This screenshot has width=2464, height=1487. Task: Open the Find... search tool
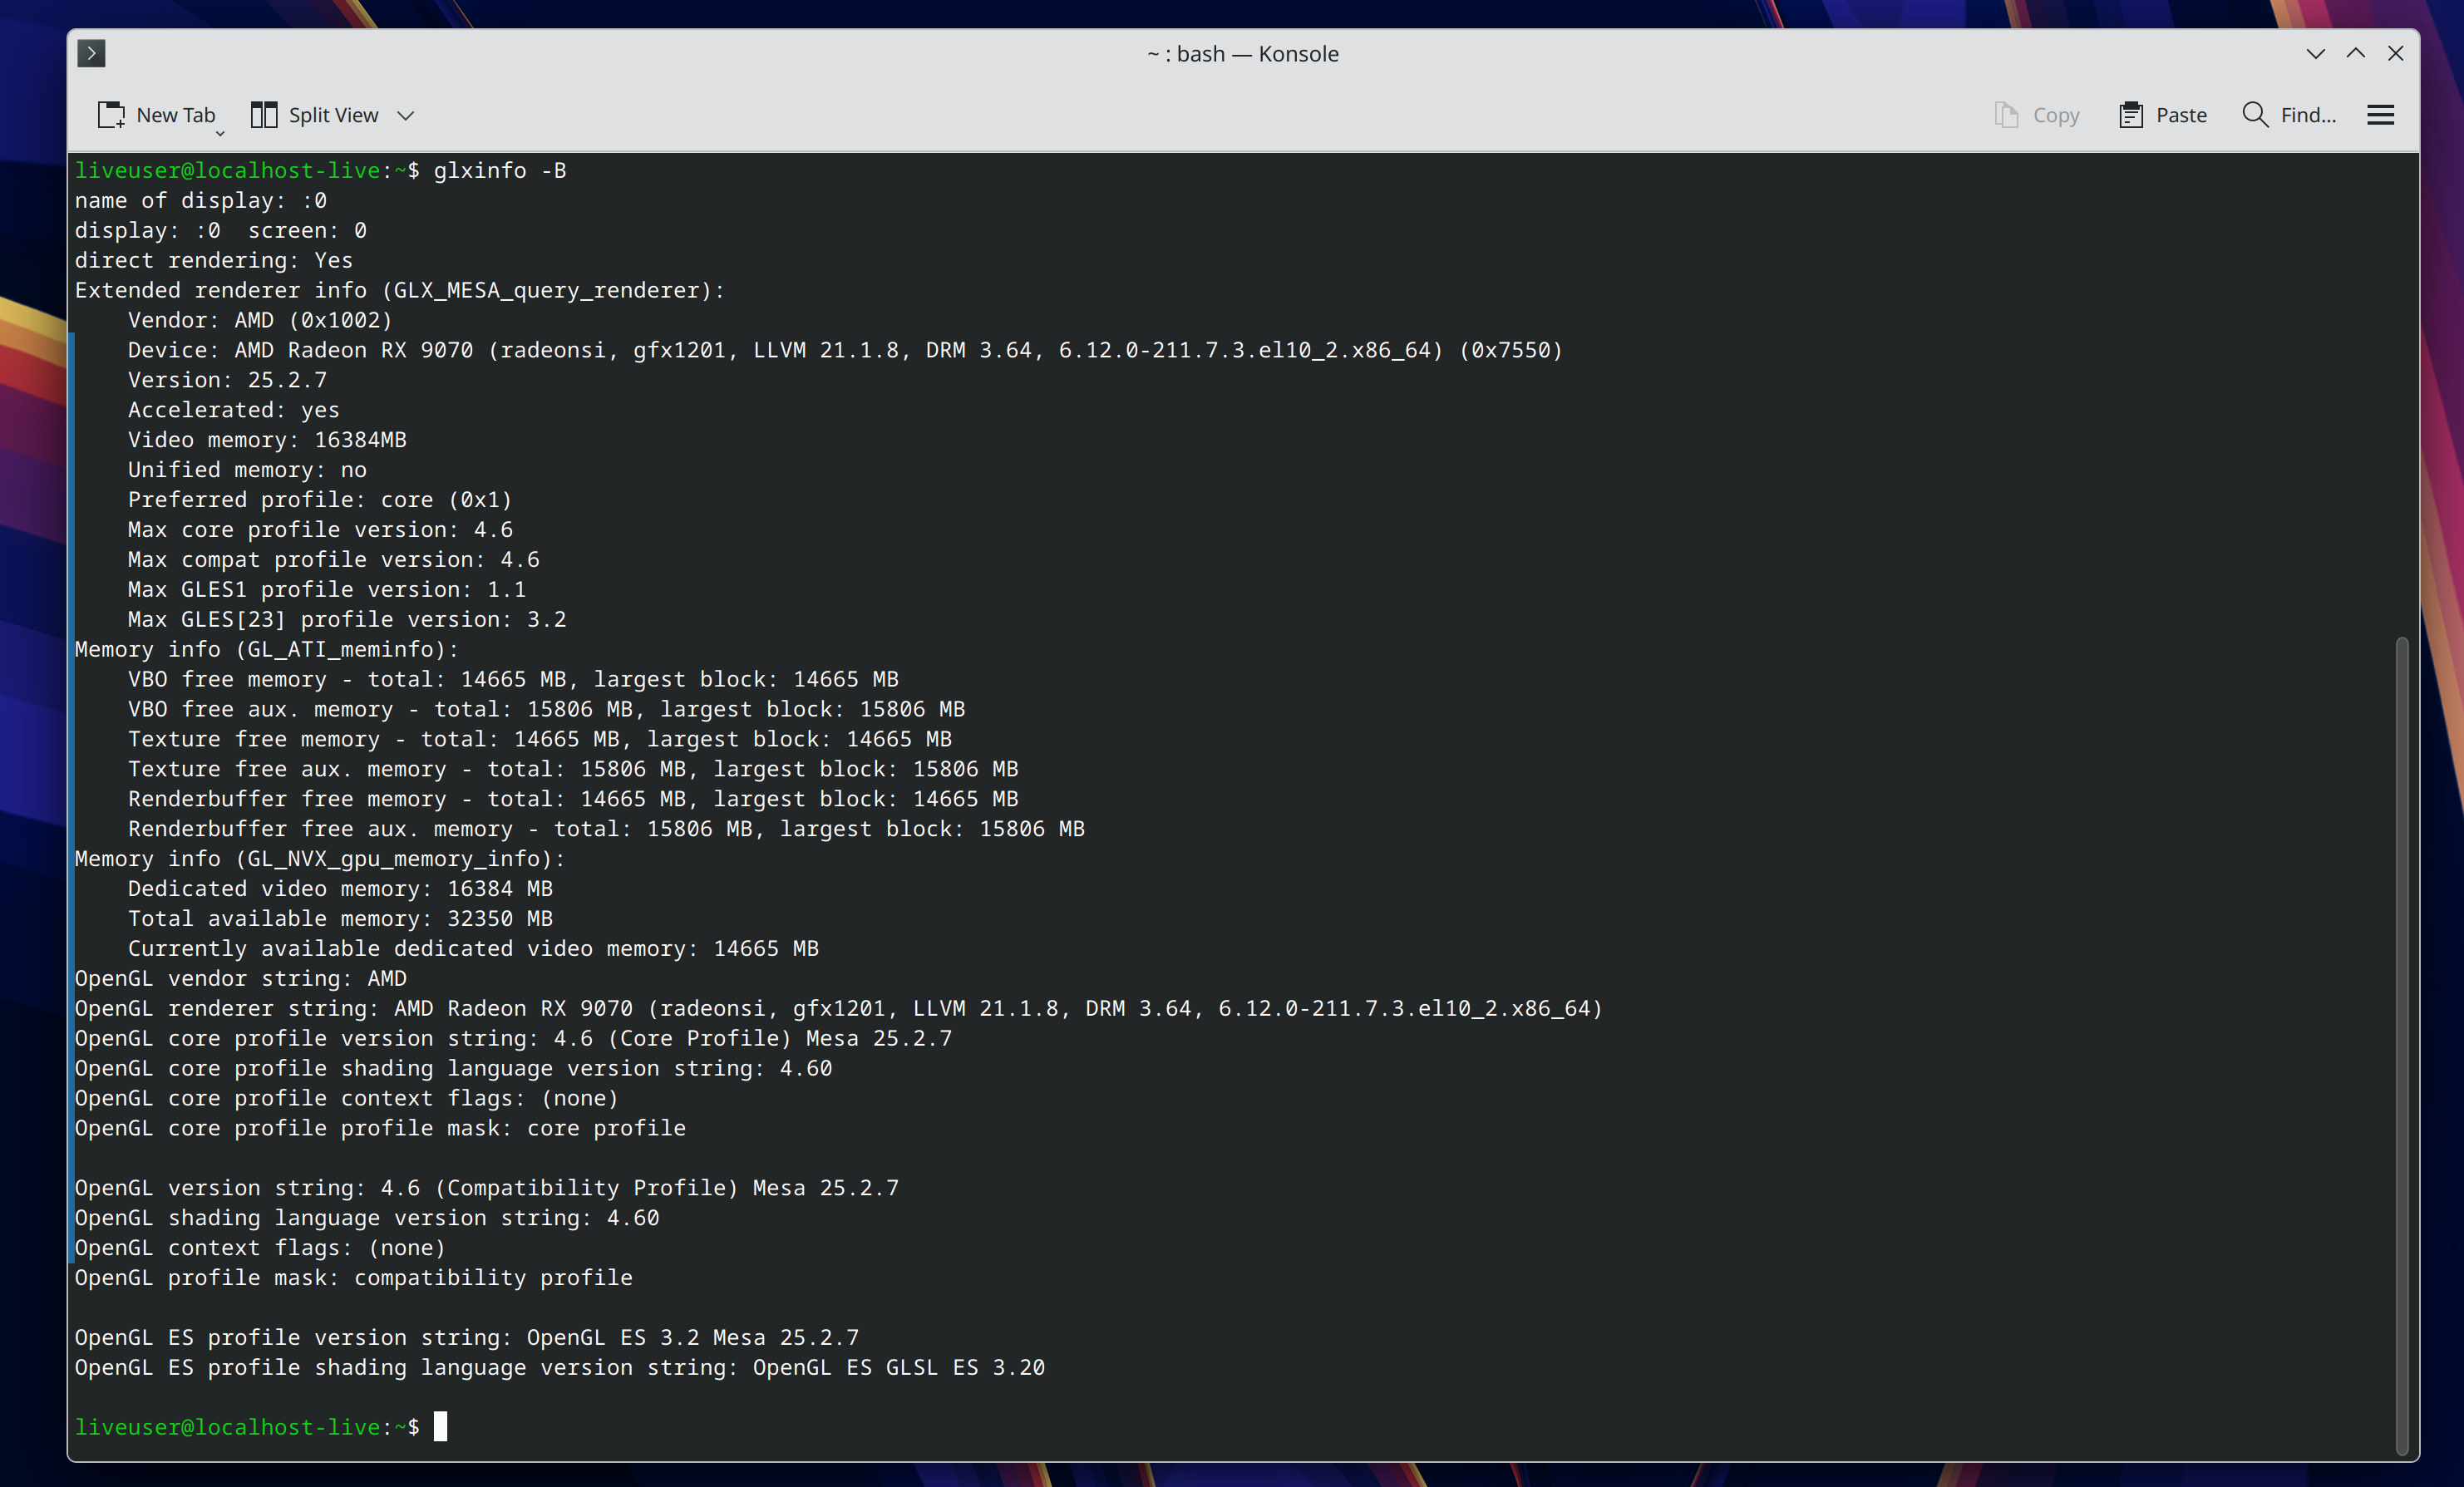point(2289,115)
